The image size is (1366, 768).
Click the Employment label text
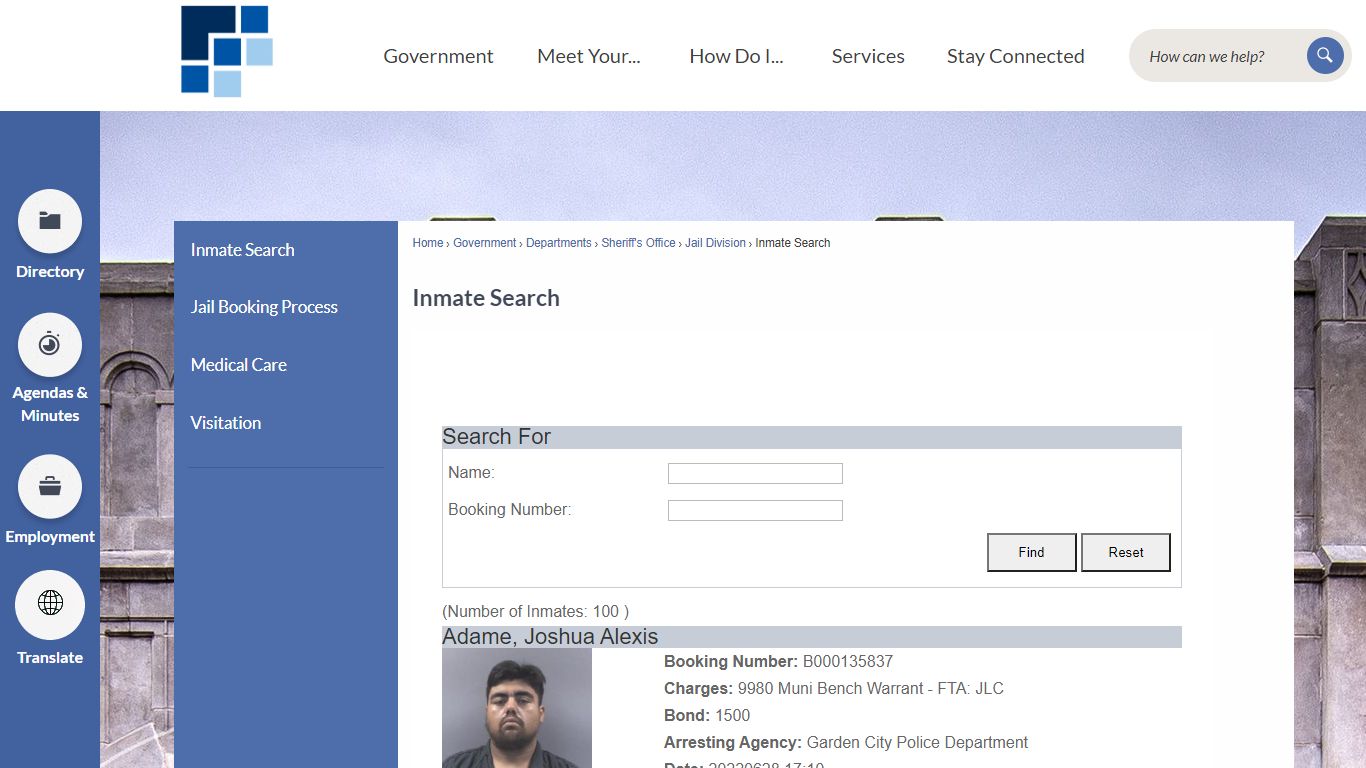pos(50,537)
